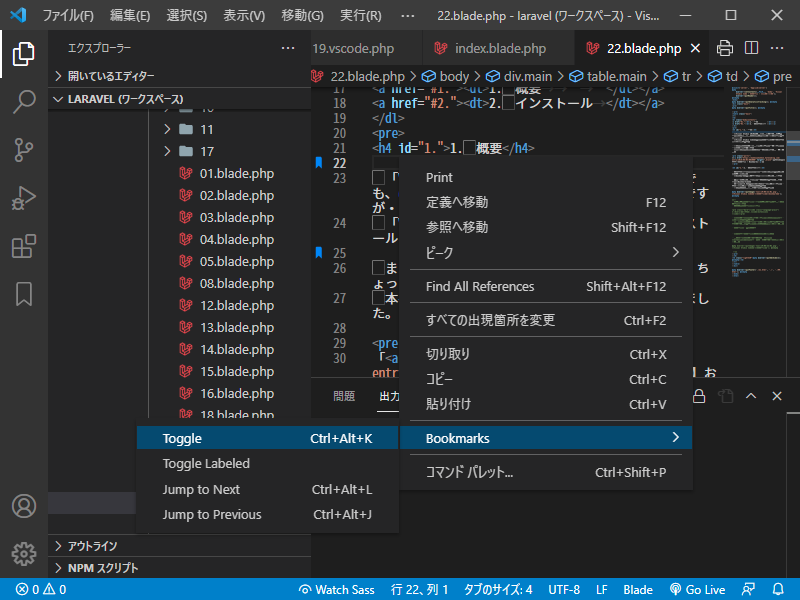The image size is (800, 600).
Task: Click Blade language mode button
Action: pyautogui.click(x=638, y=589)
